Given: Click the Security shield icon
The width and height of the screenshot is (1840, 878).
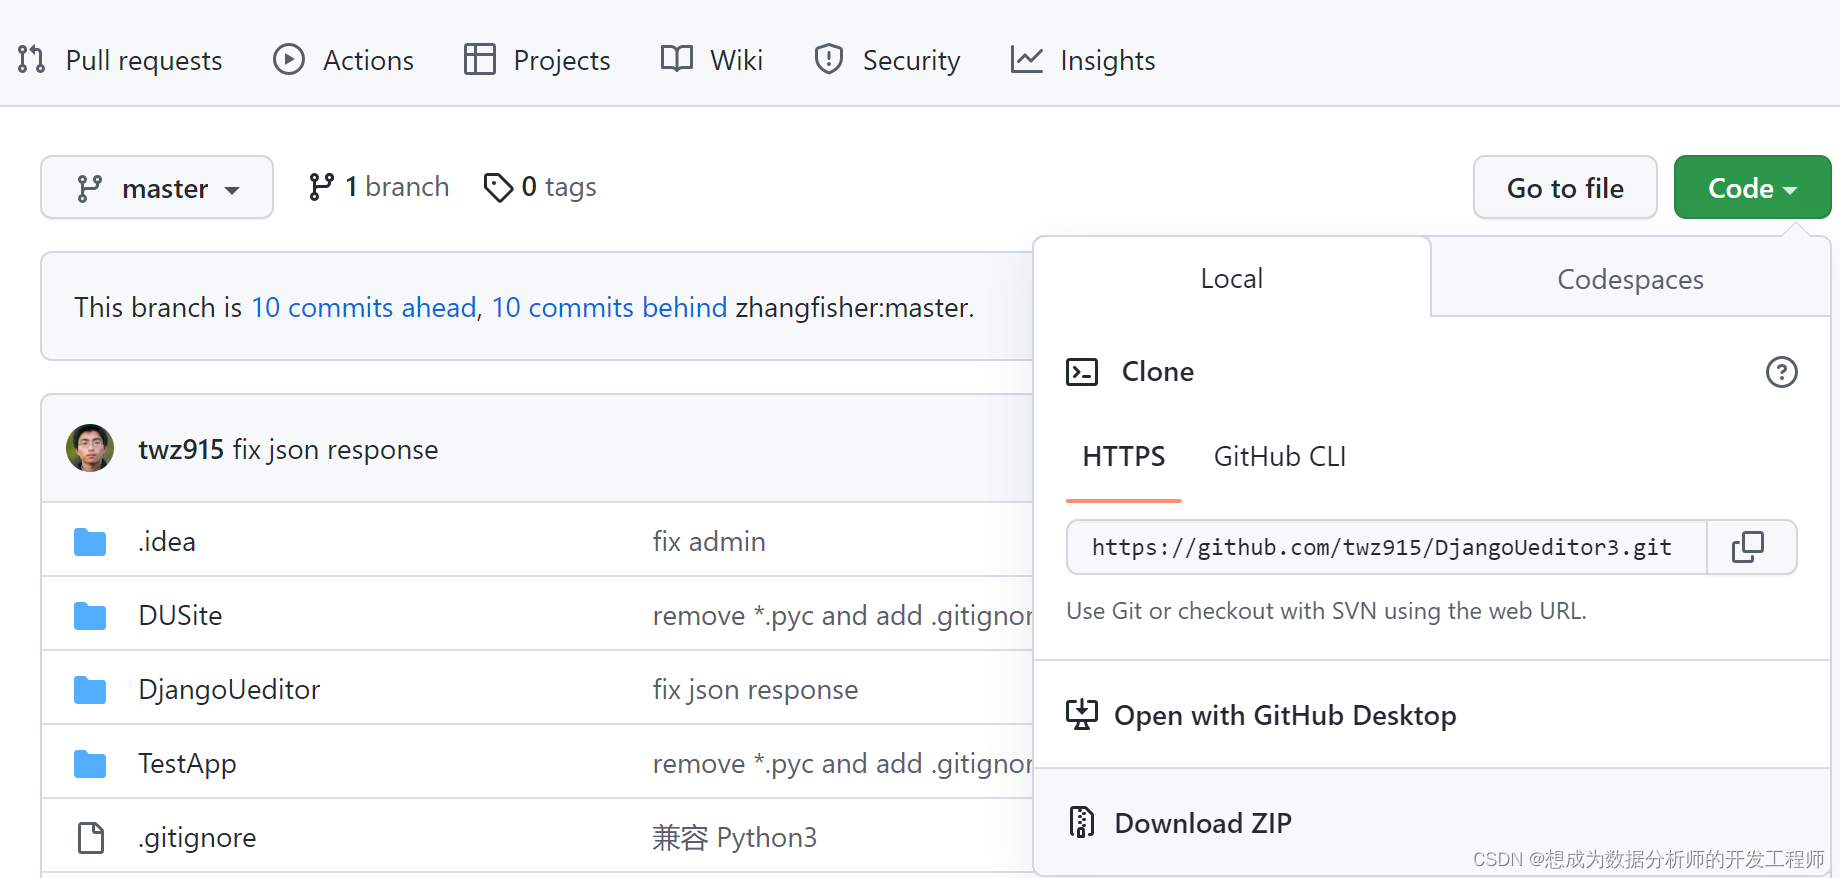Looking at the screenshot, I should (829, 59).
